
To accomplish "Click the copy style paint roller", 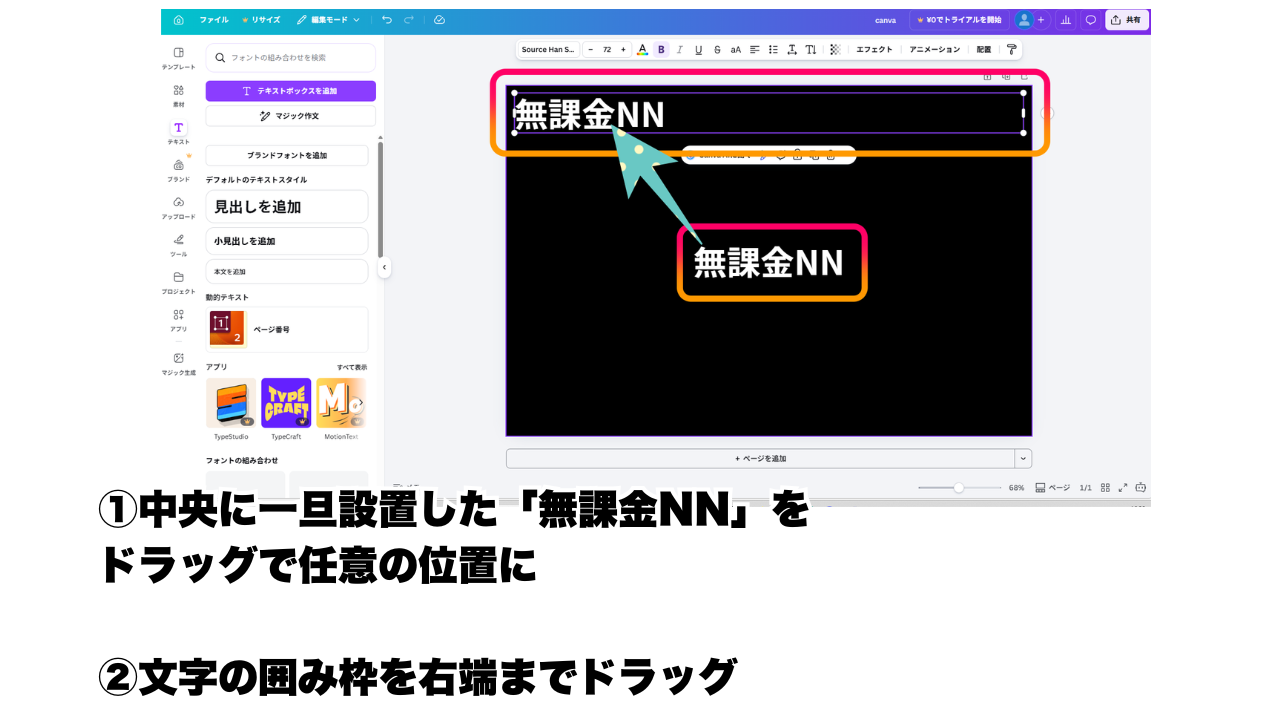I will click(x=1011, y=49).
